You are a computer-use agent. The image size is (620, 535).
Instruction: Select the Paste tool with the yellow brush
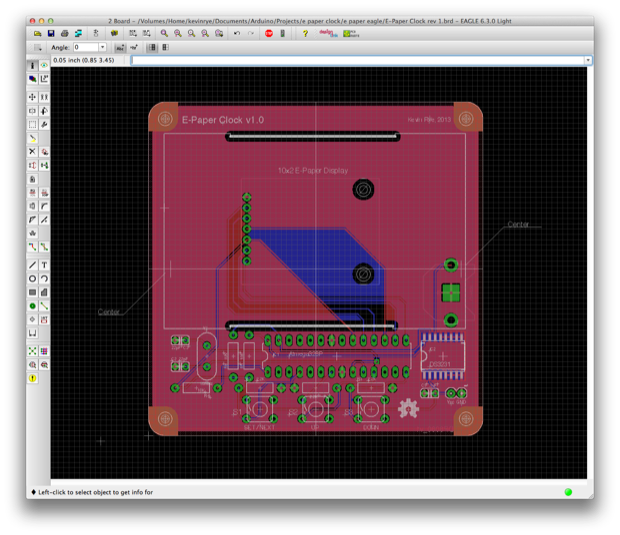coord(32,138)
